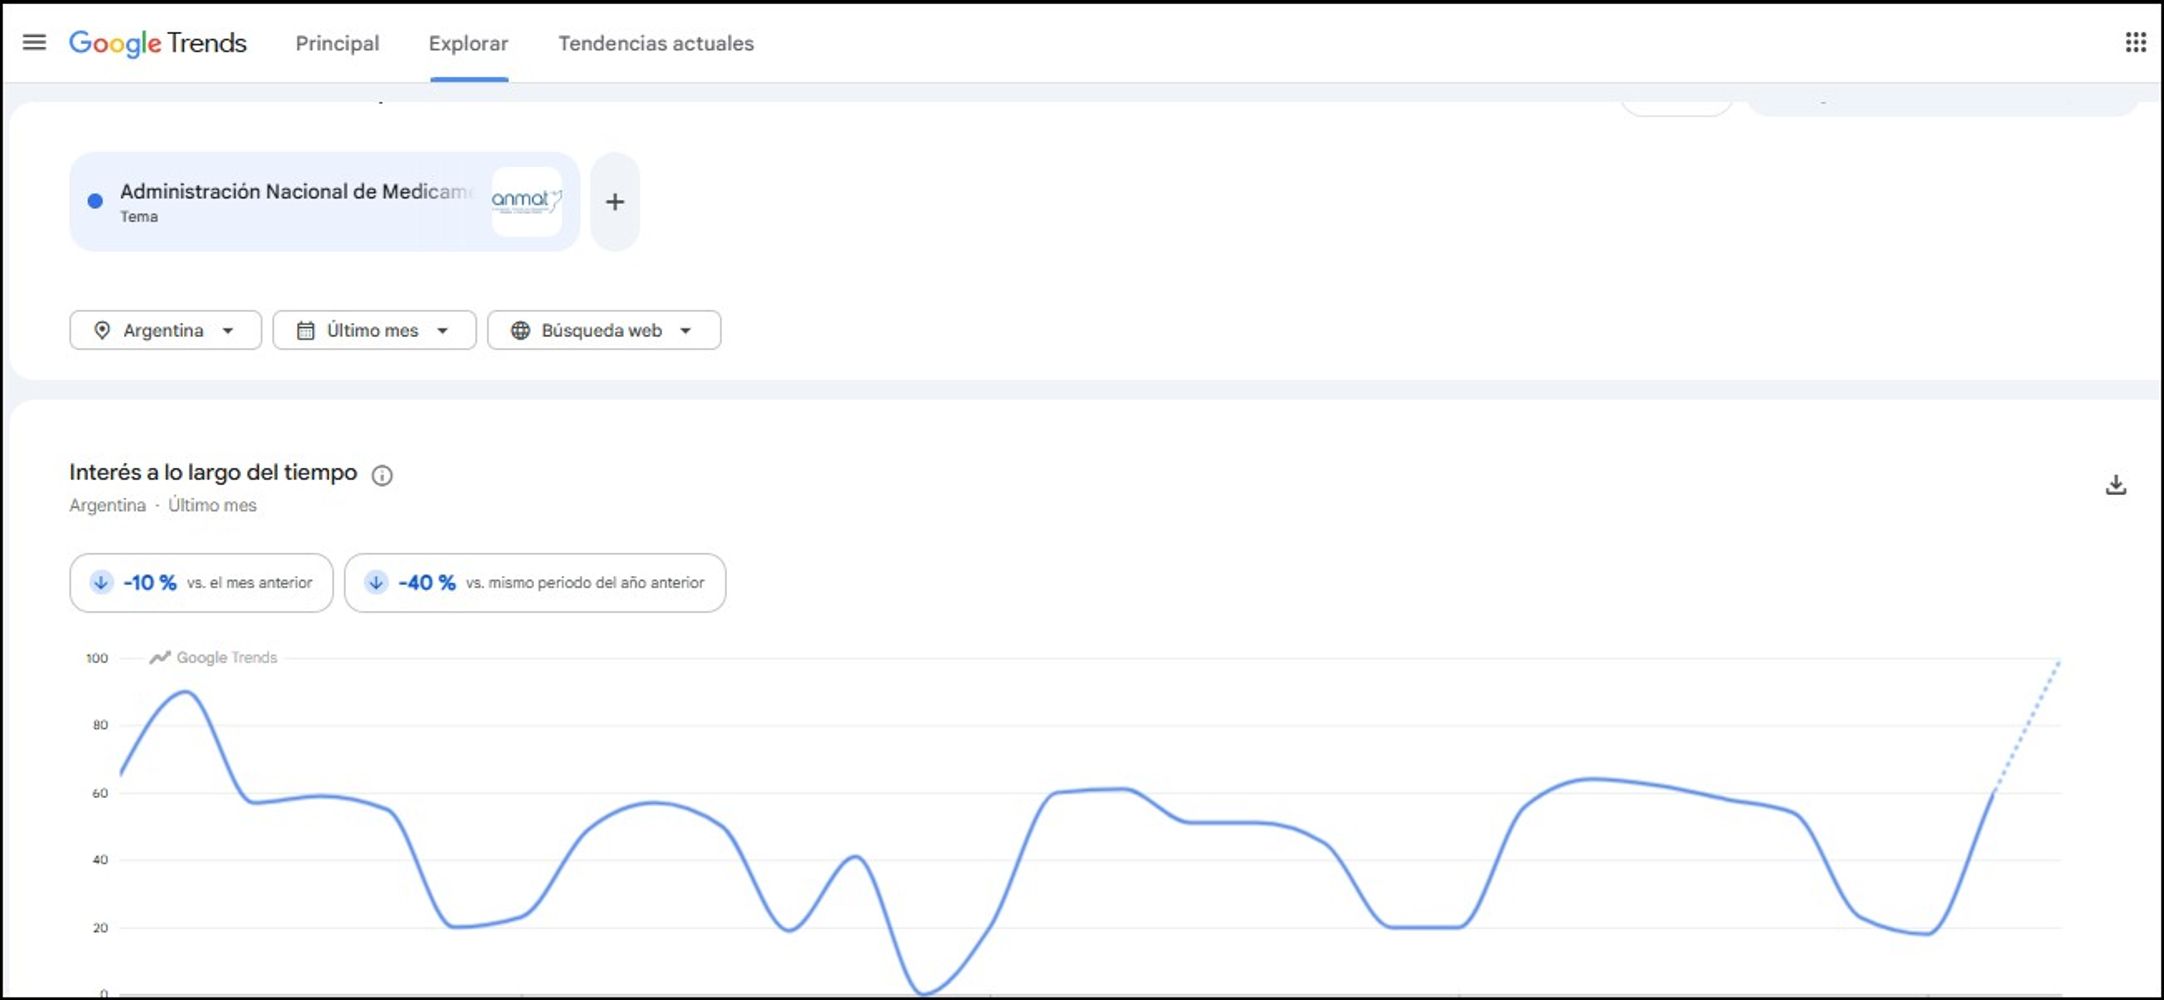Click the down arrow icon beside -40 %
The width and height of the screenshot is (2164, 1000).
(x=376, y=582)
